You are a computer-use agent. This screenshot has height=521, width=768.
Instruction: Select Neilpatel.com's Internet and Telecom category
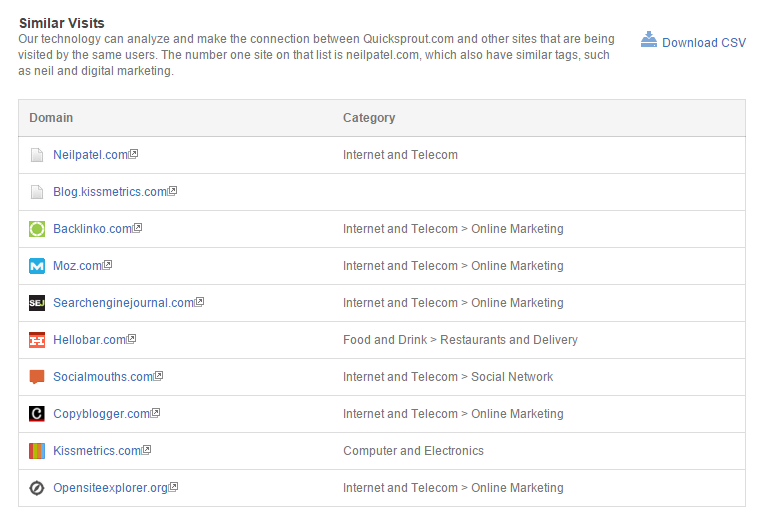click(400, 155)
